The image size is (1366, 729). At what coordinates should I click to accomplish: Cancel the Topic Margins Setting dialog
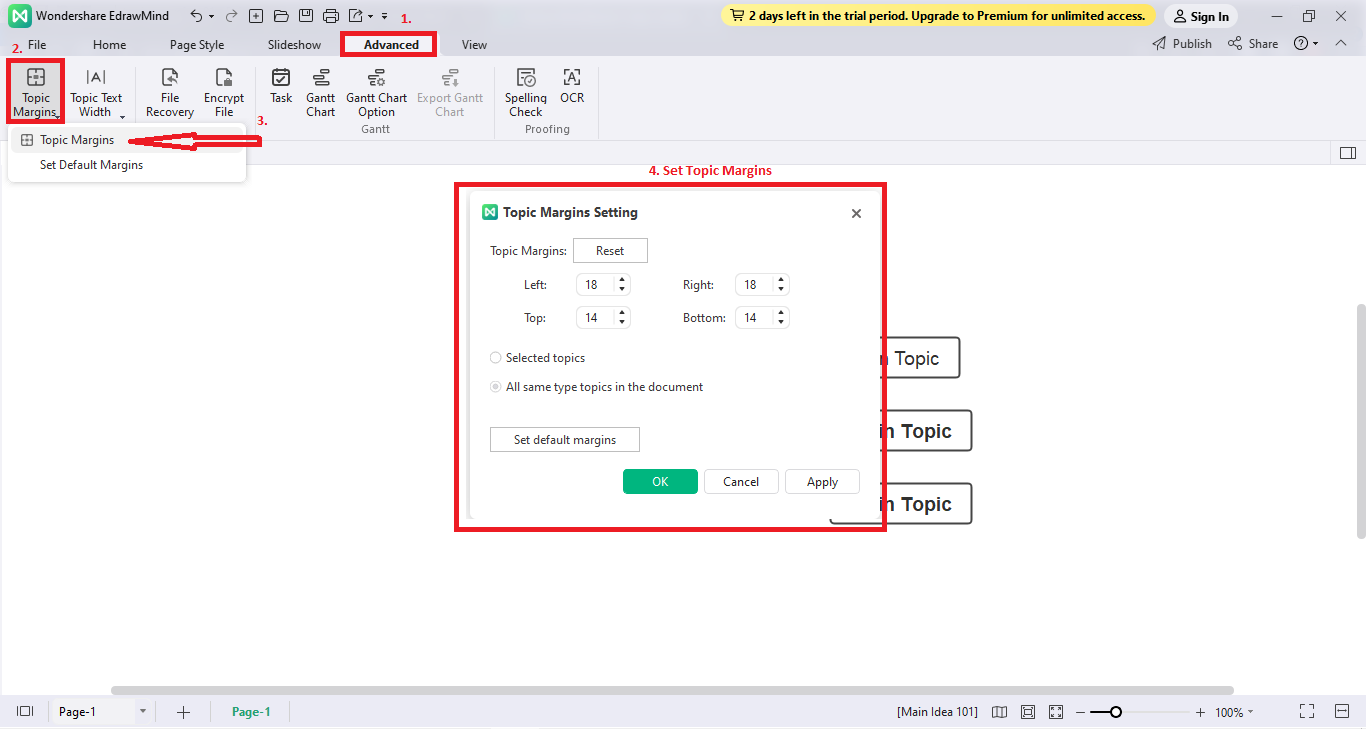coord(741,482)
